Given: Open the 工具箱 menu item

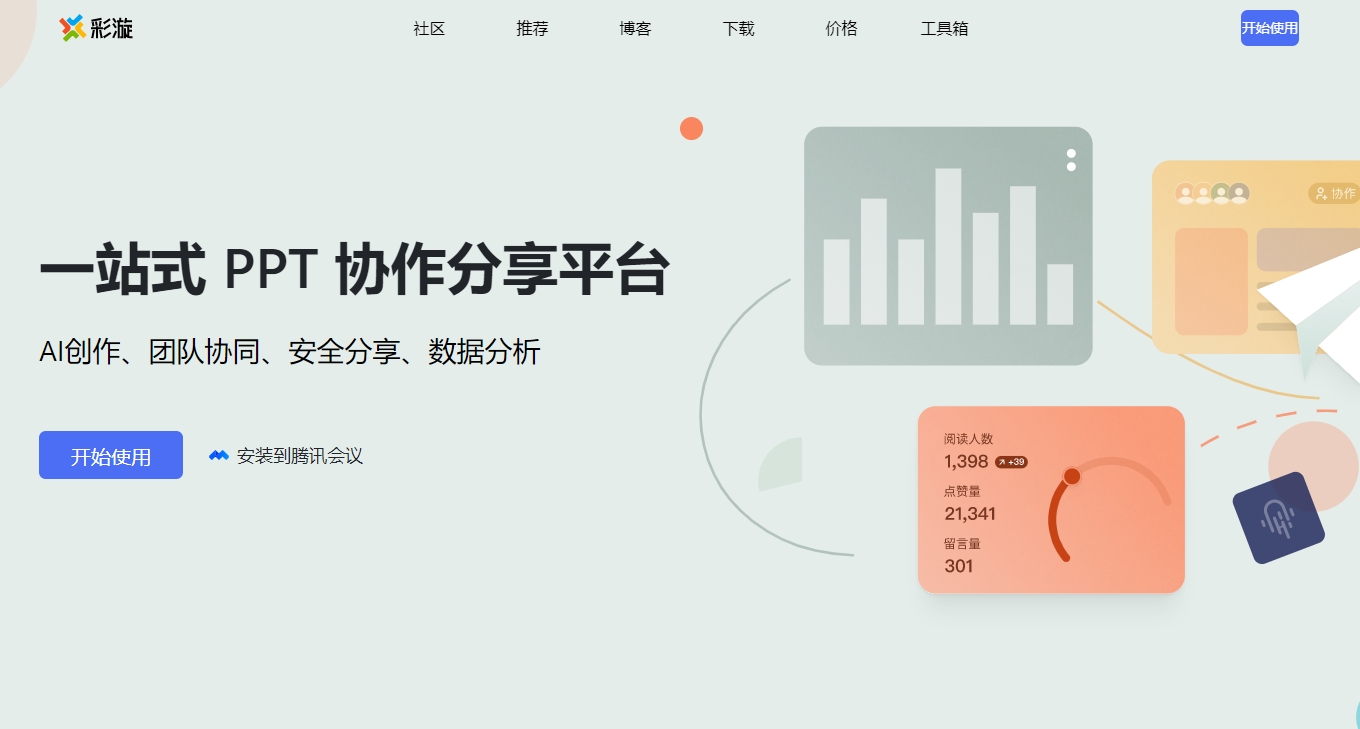Looking at the screenshot, I should tap(944, 28).
